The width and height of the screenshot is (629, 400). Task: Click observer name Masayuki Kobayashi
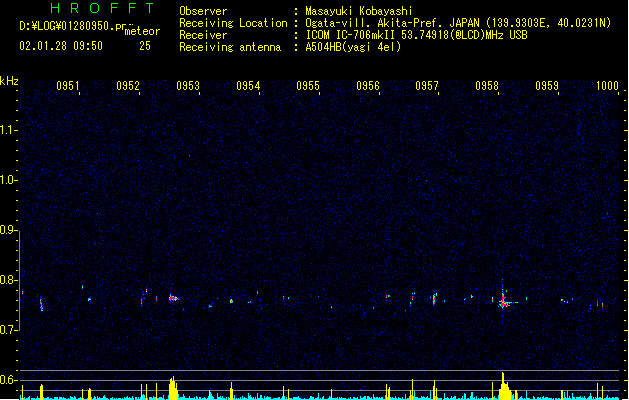[359, 11]
